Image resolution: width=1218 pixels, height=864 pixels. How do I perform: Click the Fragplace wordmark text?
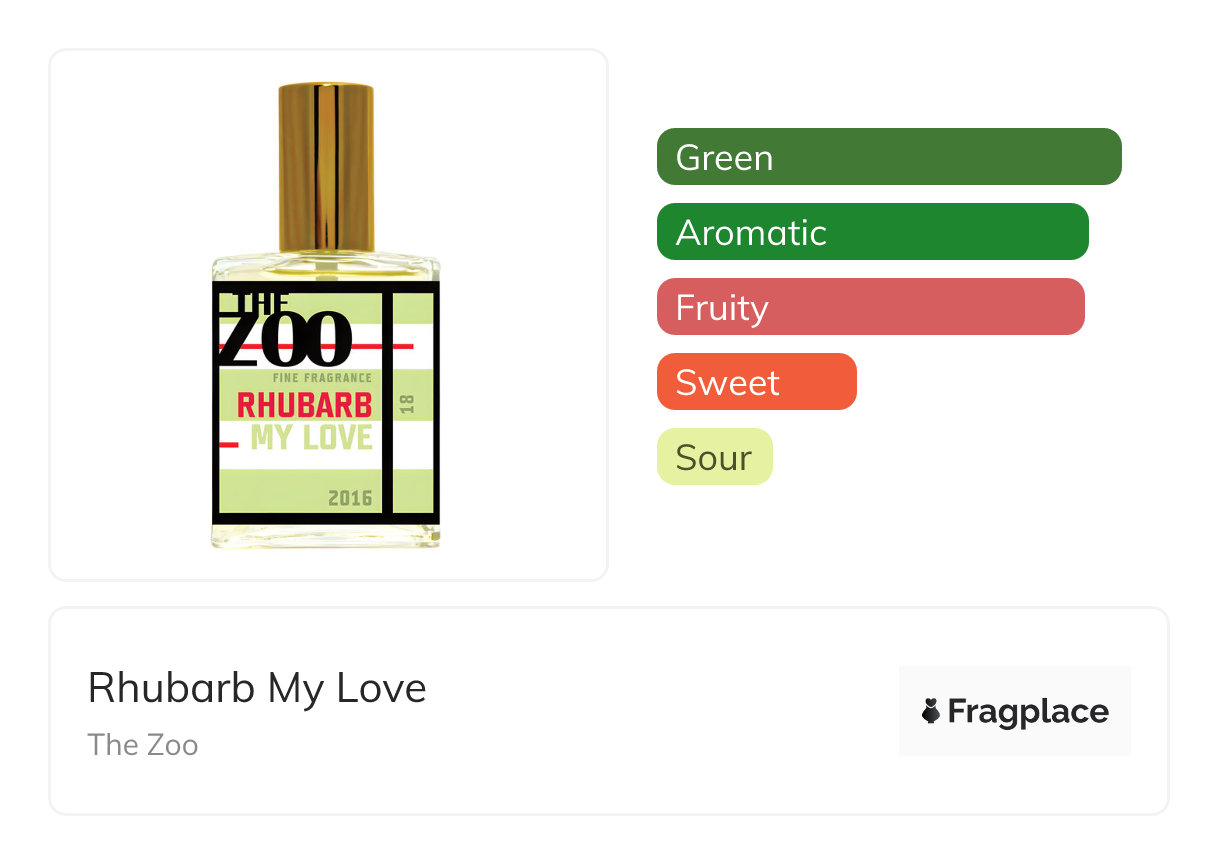[1028, 711]
